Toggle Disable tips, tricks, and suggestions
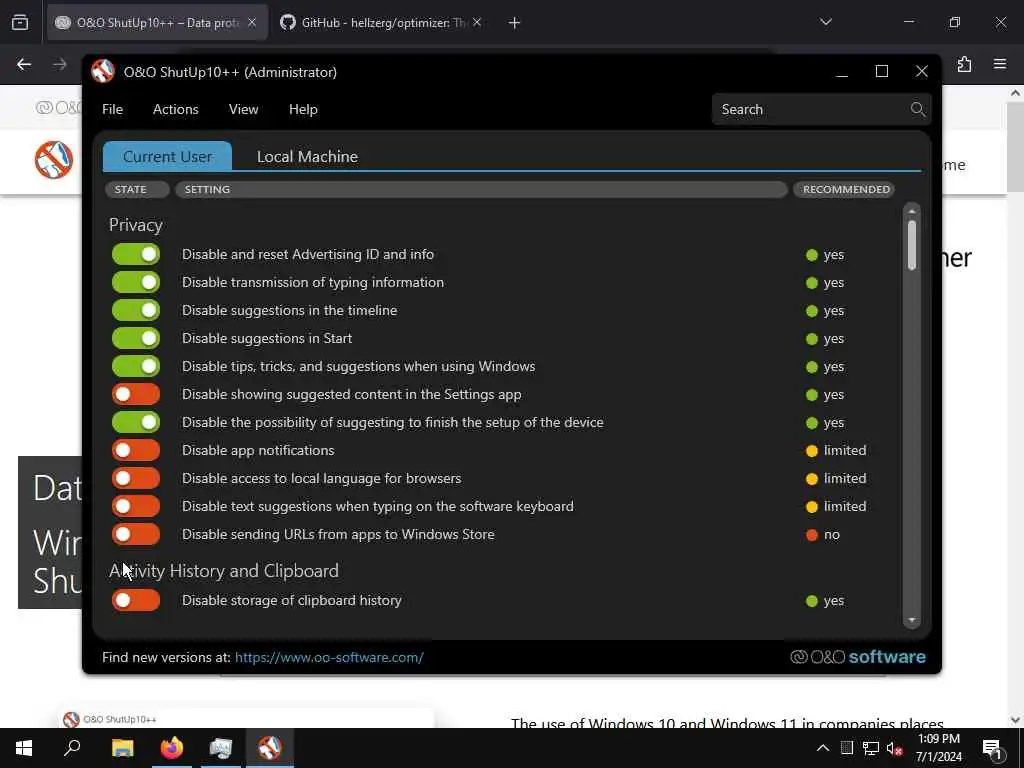1024x768 pixels. [136, 366]
